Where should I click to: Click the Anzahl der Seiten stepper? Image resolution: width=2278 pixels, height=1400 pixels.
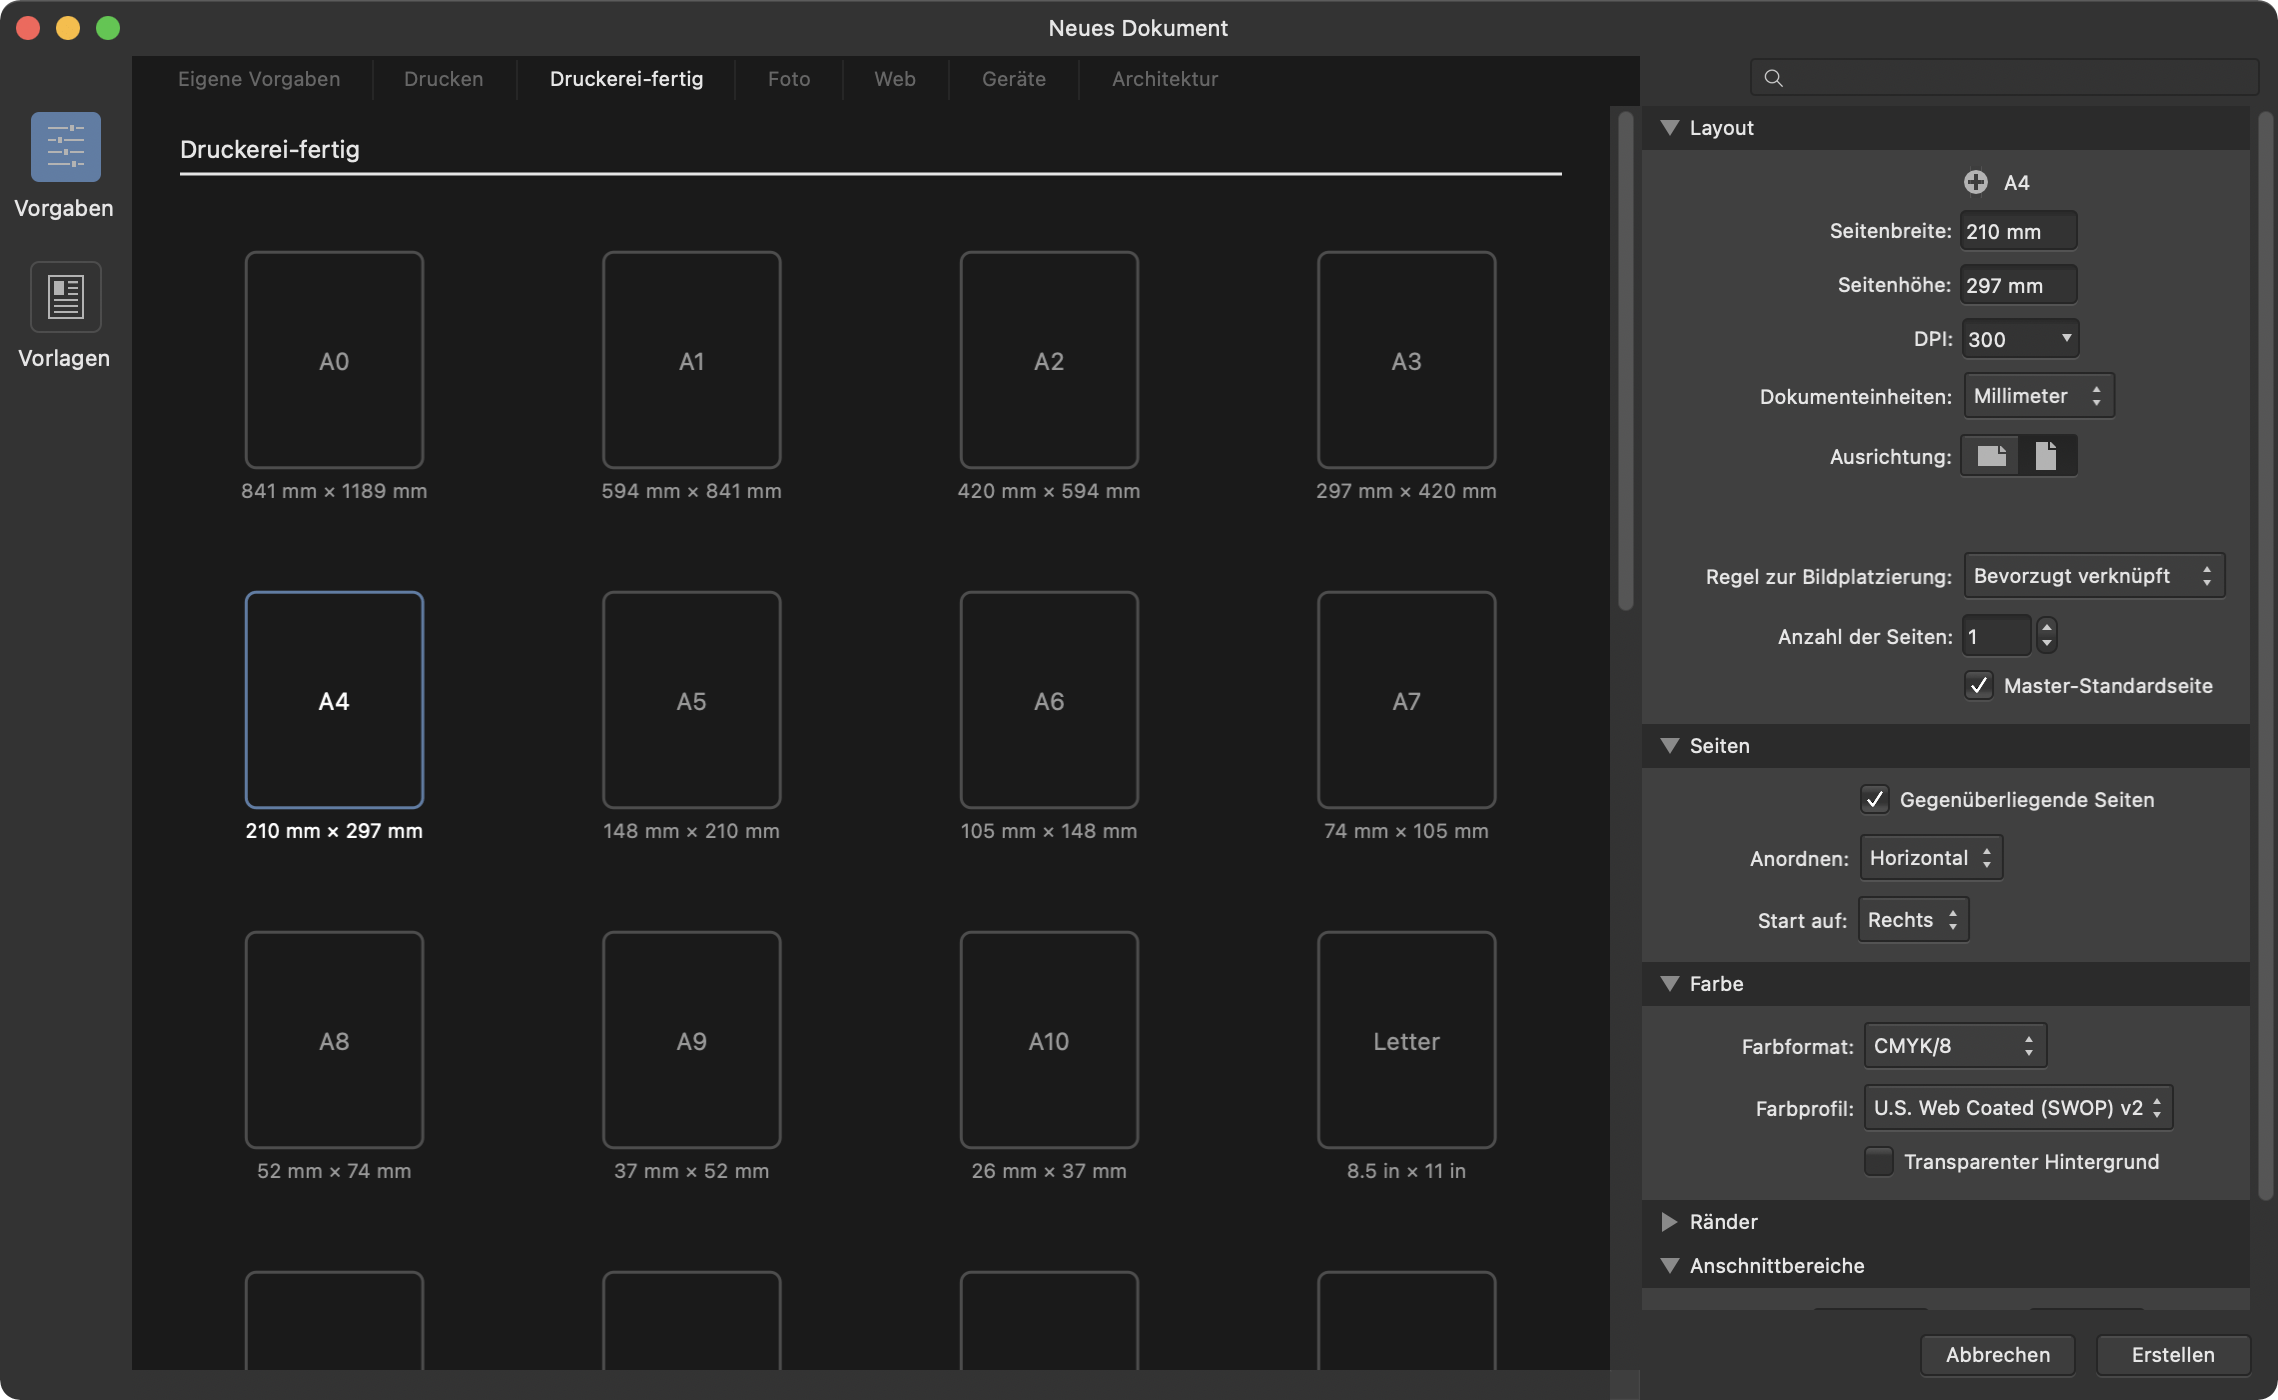coord(2047,636)
